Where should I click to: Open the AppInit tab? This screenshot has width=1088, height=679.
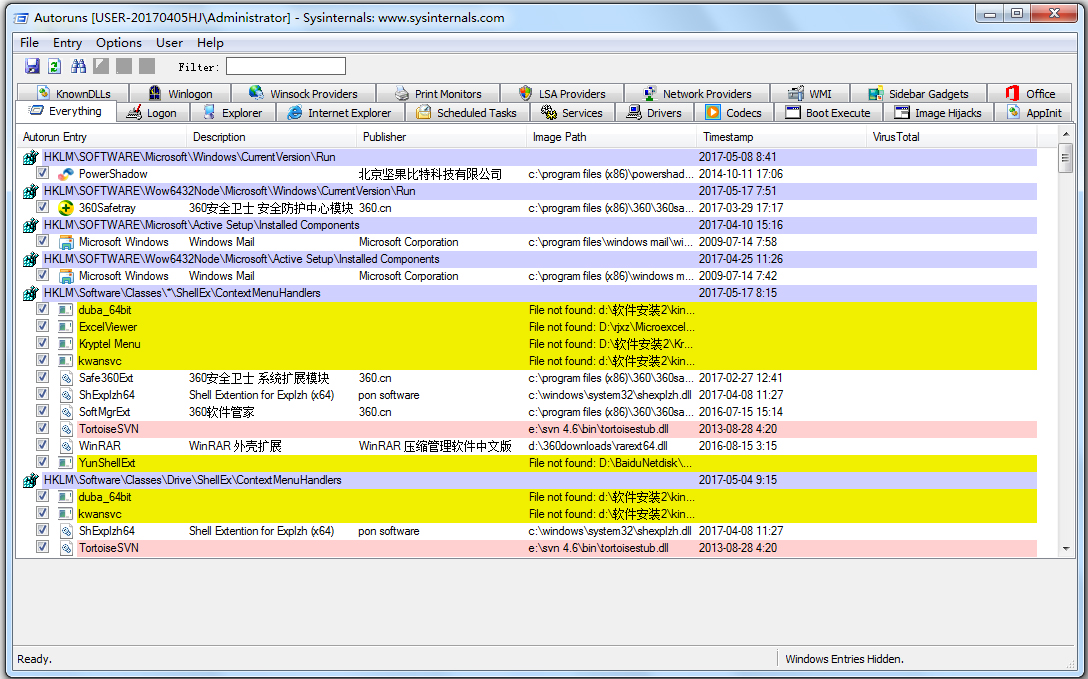click(x=1034, y=112)
